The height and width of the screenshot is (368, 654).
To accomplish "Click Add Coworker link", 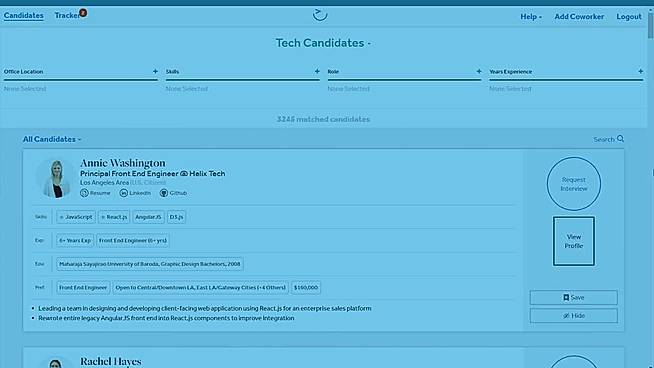I will pos(579,17).
